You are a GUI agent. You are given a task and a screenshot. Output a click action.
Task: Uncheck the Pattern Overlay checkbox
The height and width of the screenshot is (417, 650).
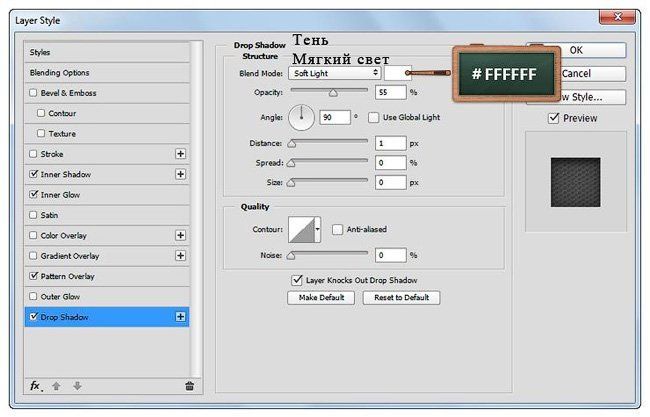(34, 276)
